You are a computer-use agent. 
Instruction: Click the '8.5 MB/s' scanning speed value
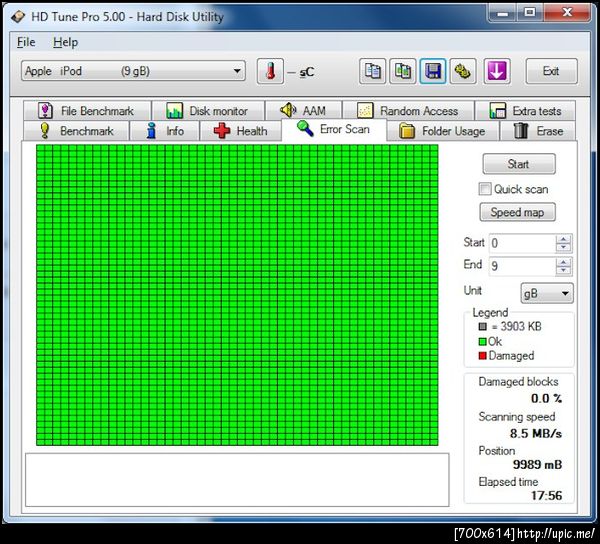(x=536, y=433)
